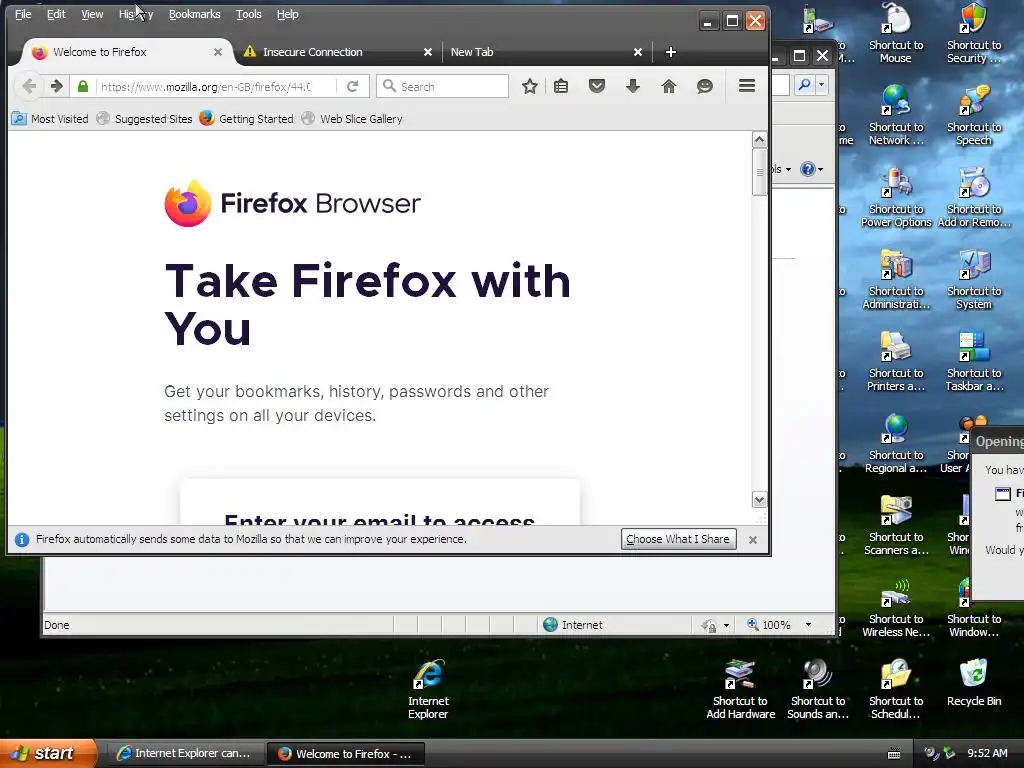Bookmark this page with the star icon
The image size is (1024, 768).
(530, 86)
